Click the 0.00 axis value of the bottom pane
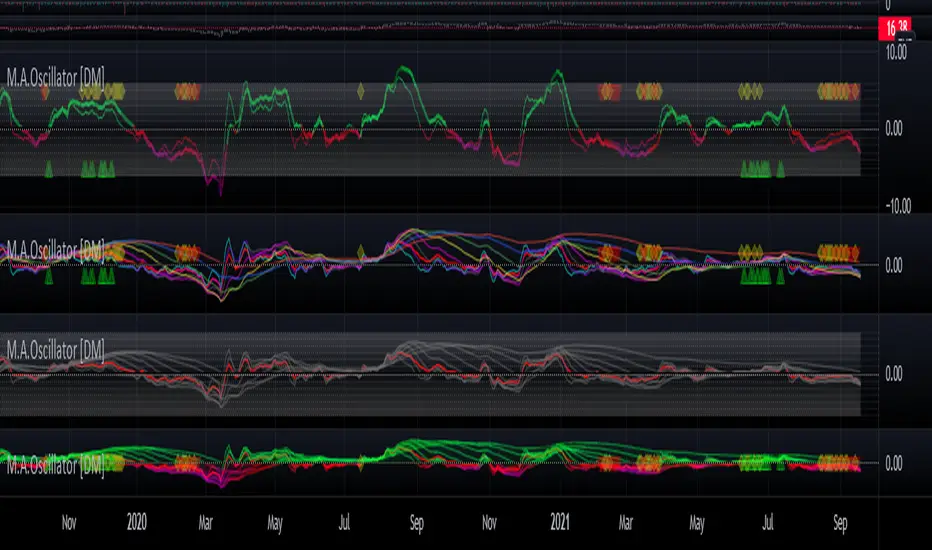This screenshot has height=550, width=932. [893, 463]
